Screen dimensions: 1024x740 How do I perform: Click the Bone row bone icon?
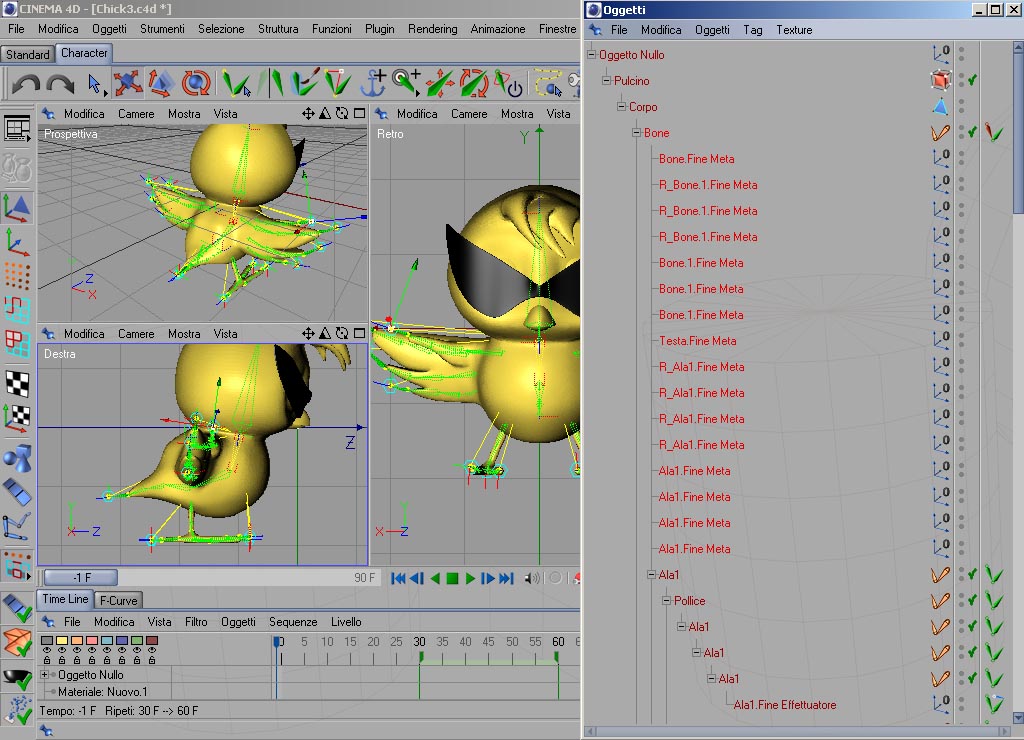click(940, 133)
